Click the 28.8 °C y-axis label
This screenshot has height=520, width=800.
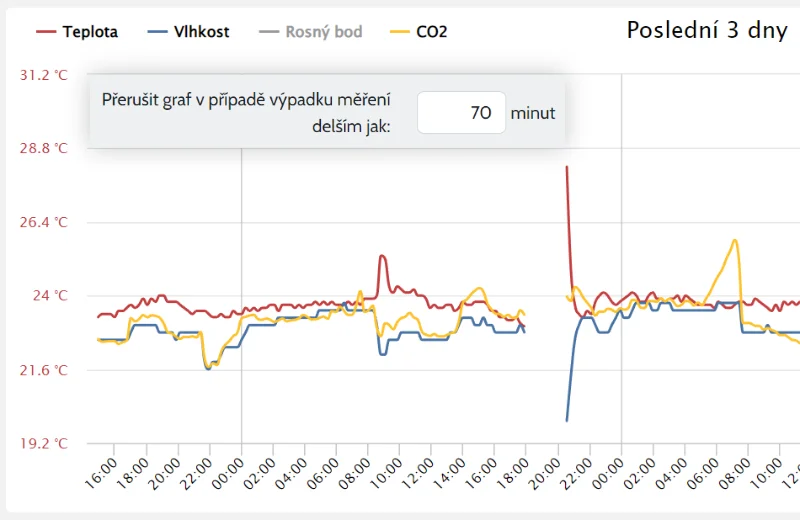coord(42,149)
